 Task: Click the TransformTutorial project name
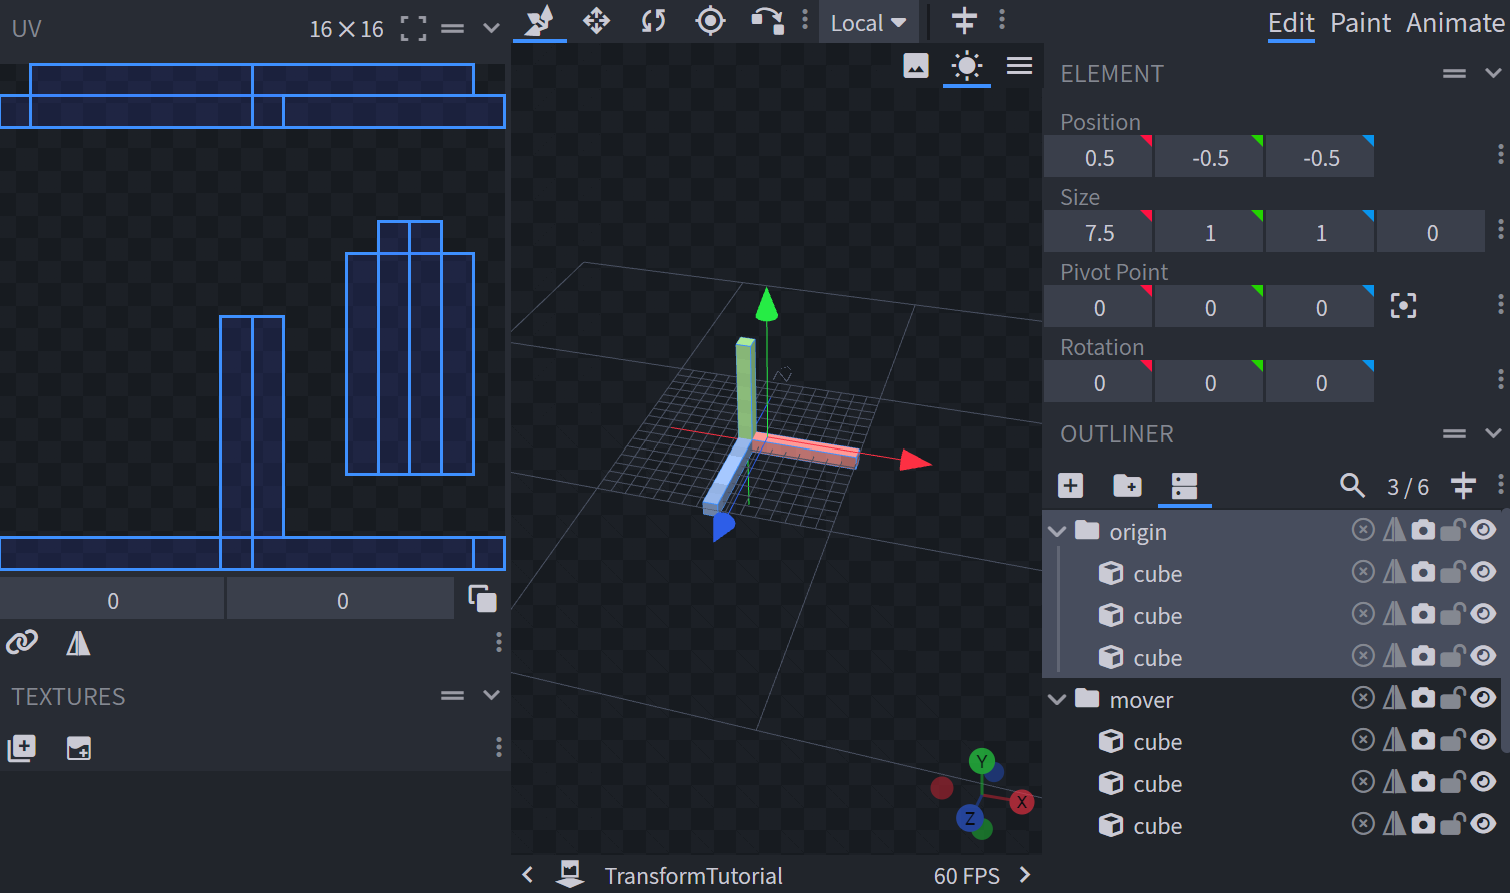pyautogui.click(x=693, y=876)
